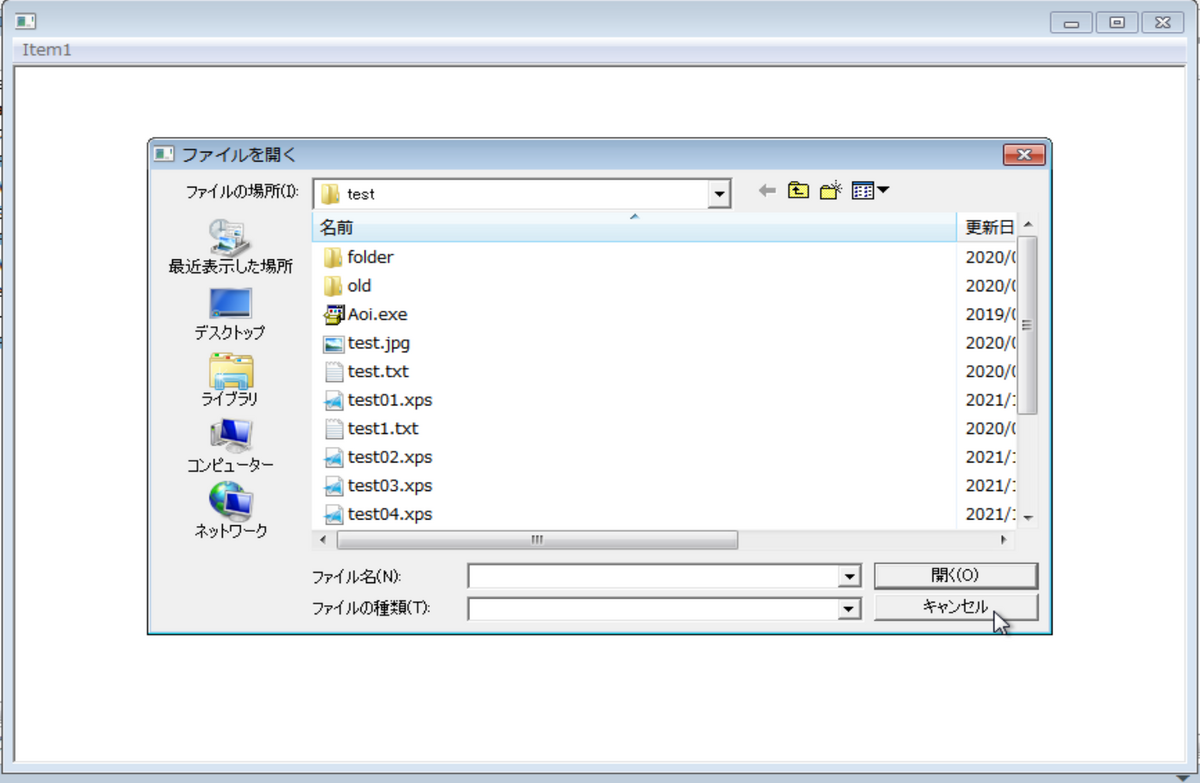
Task: Click the ファイル名 input field
Action: 654,576
